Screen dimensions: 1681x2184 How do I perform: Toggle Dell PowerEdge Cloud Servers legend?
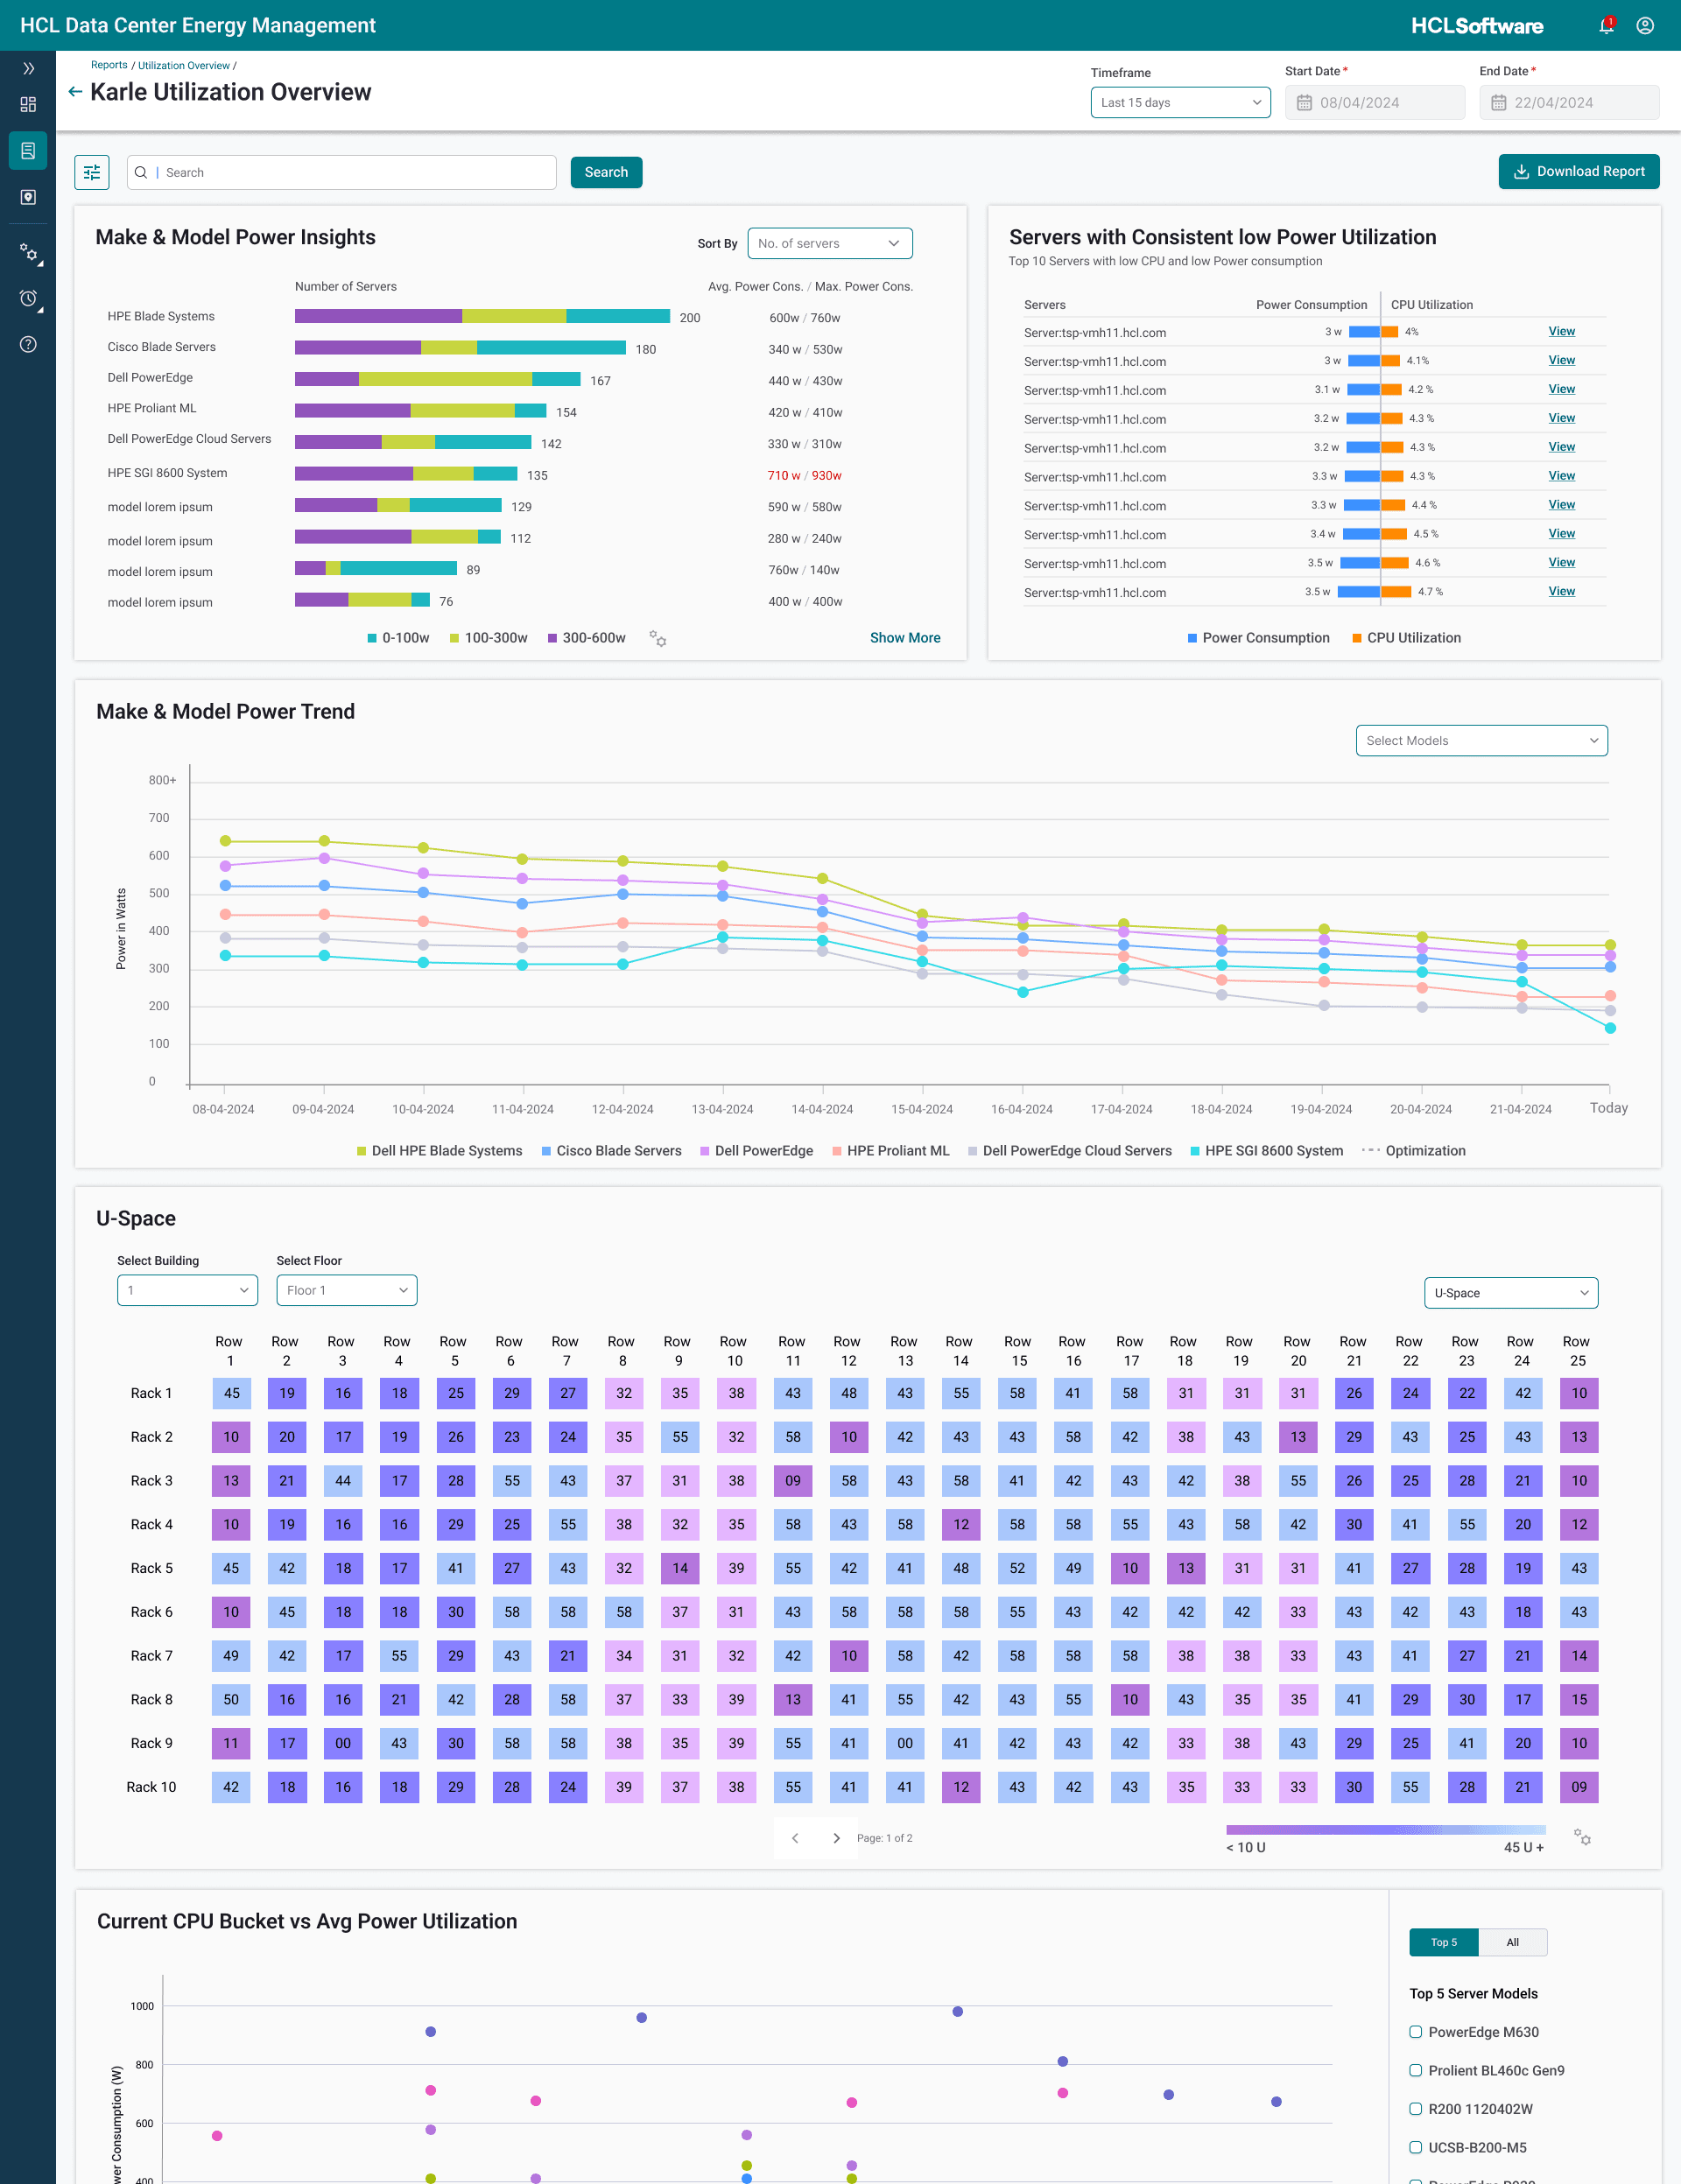pyautogui.click(x=1070, y=1151)
